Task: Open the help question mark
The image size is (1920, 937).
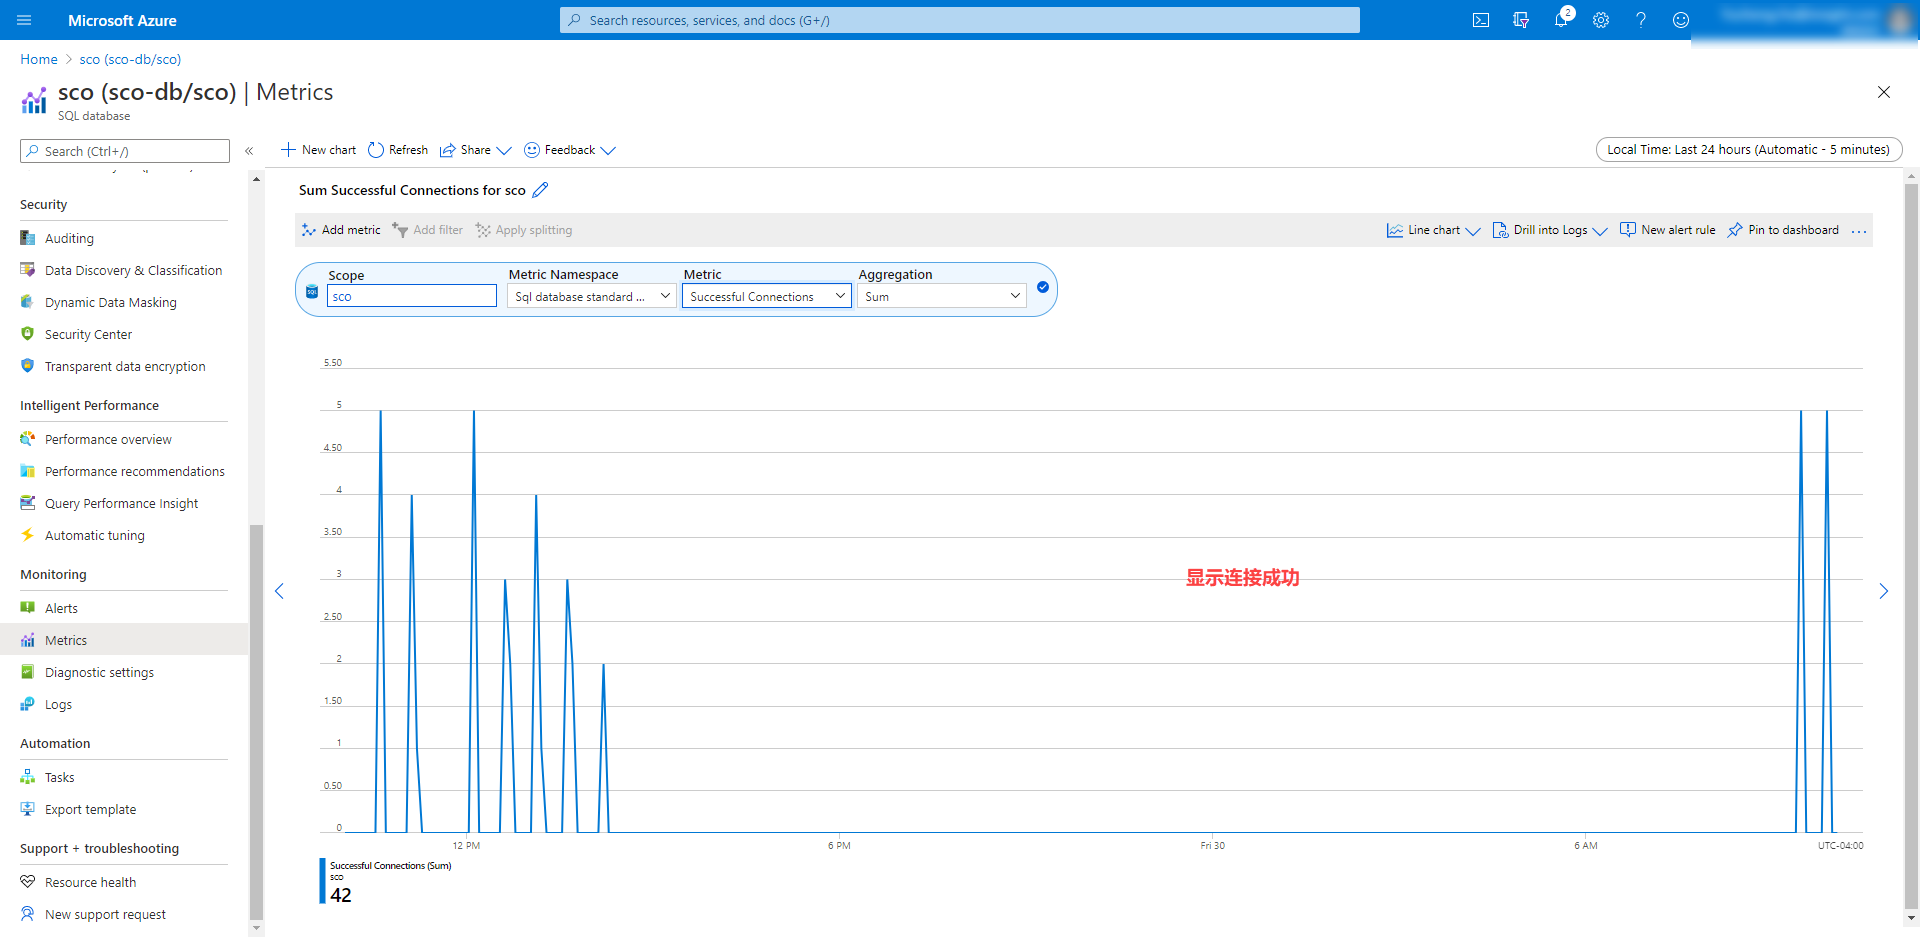Action: [x=1641, y=20]
